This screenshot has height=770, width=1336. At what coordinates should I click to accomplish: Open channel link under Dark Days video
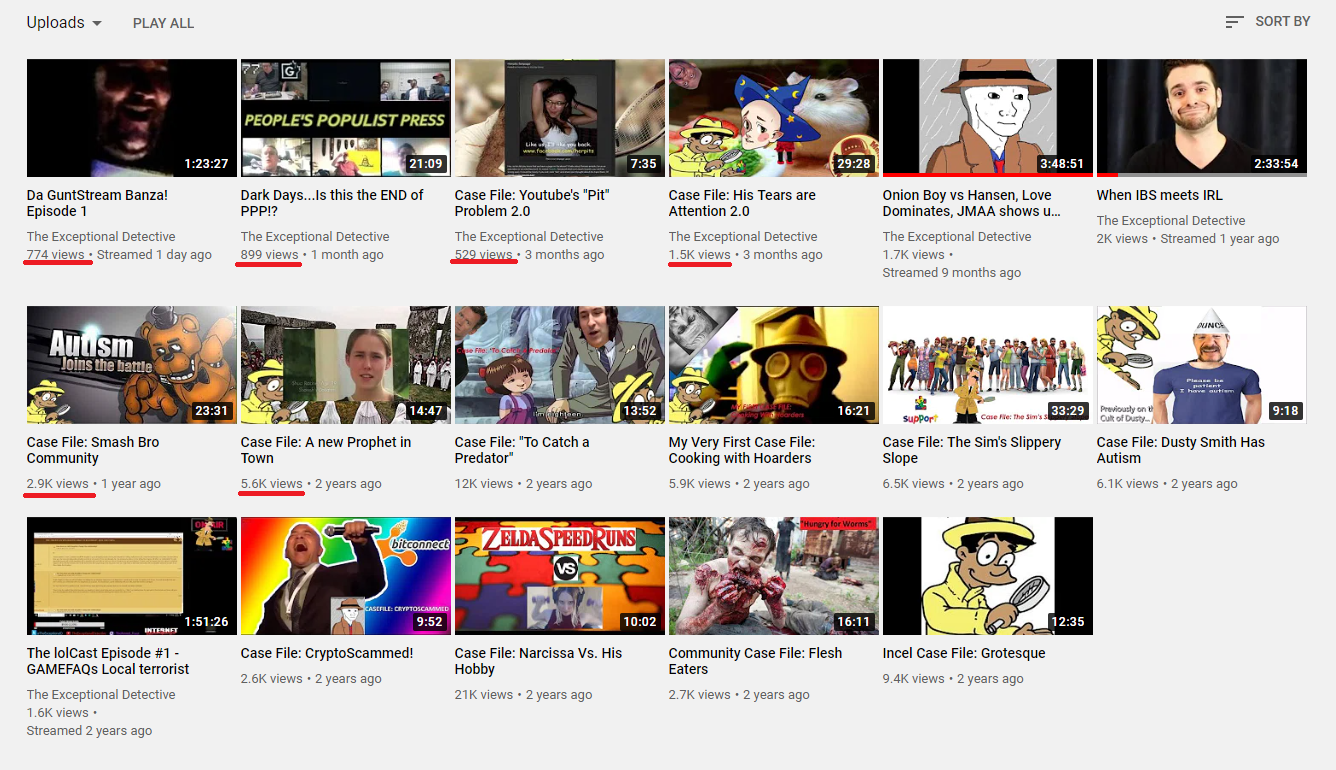(x=315, y=237)
